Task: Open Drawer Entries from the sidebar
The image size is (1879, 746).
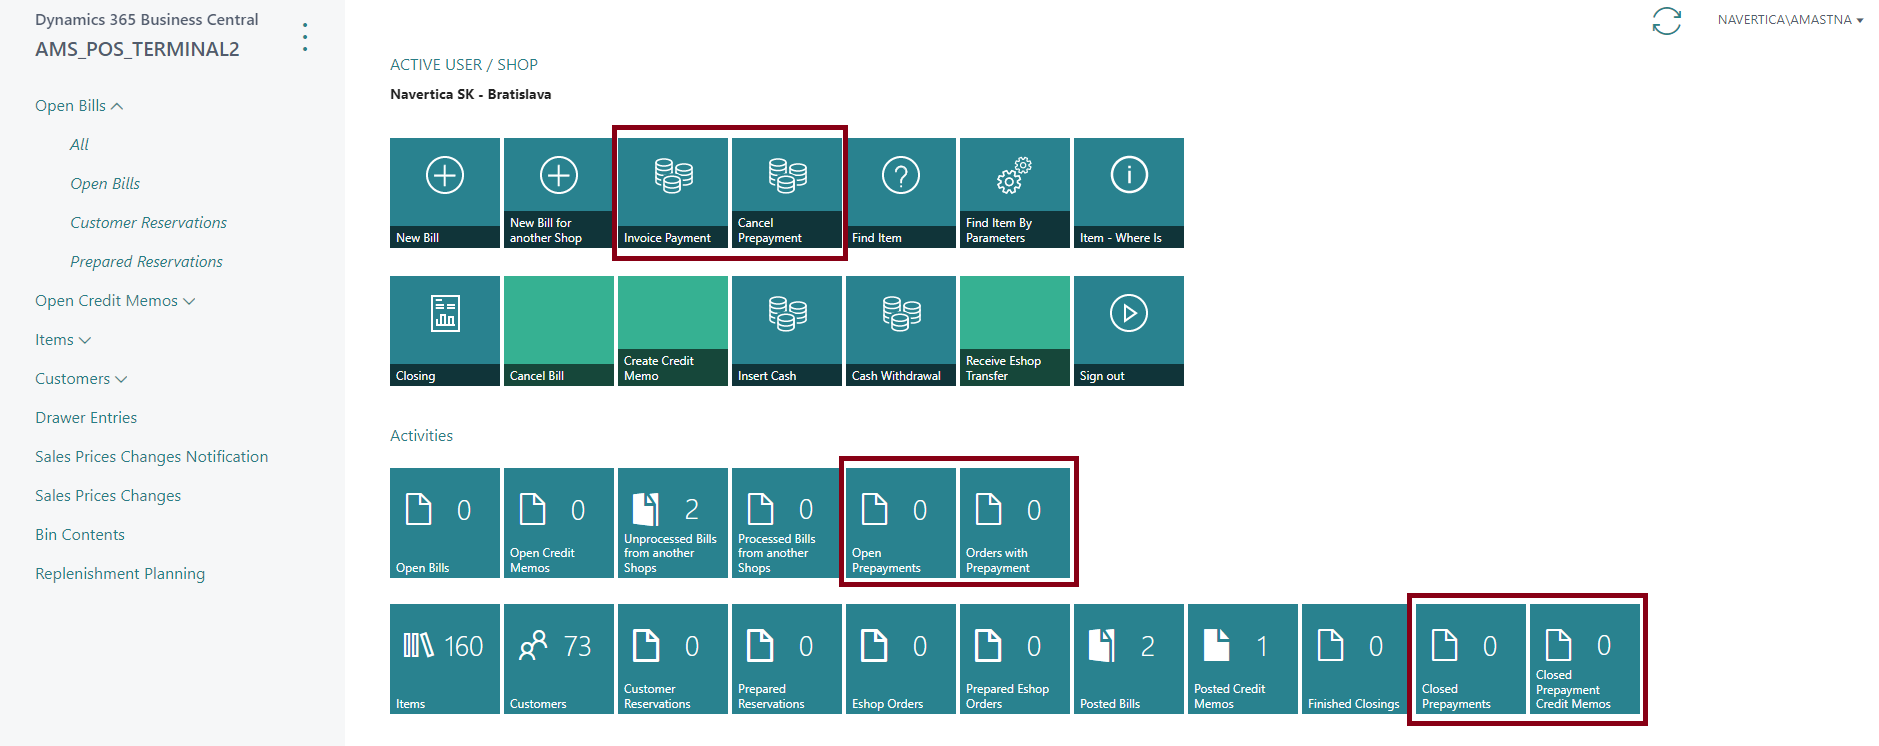Action: (86, 418)
